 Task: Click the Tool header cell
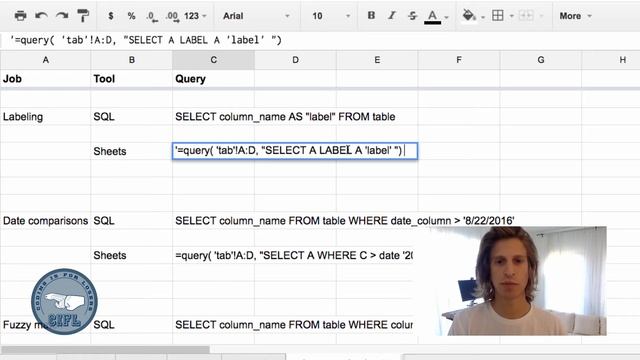(x=131, y=79)
